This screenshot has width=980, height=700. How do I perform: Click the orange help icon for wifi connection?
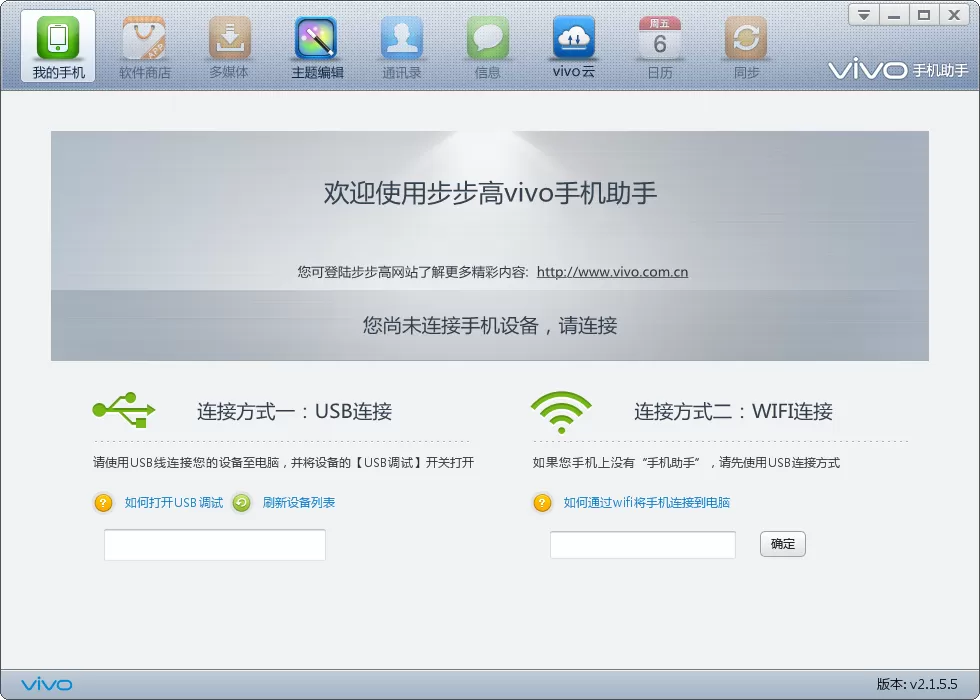click(x=542, y=502)
